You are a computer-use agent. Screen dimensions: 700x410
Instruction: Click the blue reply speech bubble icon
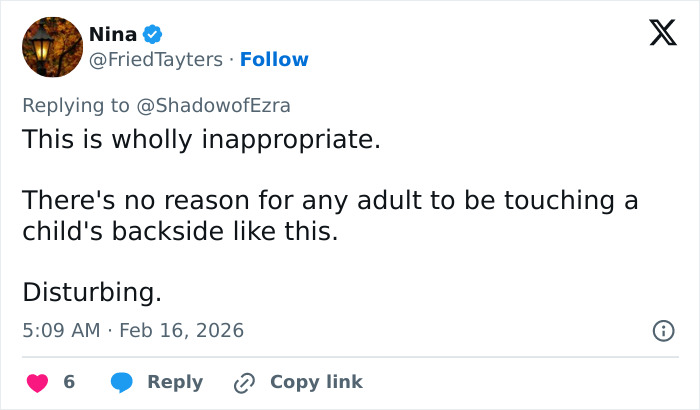(x=122, y=382)
